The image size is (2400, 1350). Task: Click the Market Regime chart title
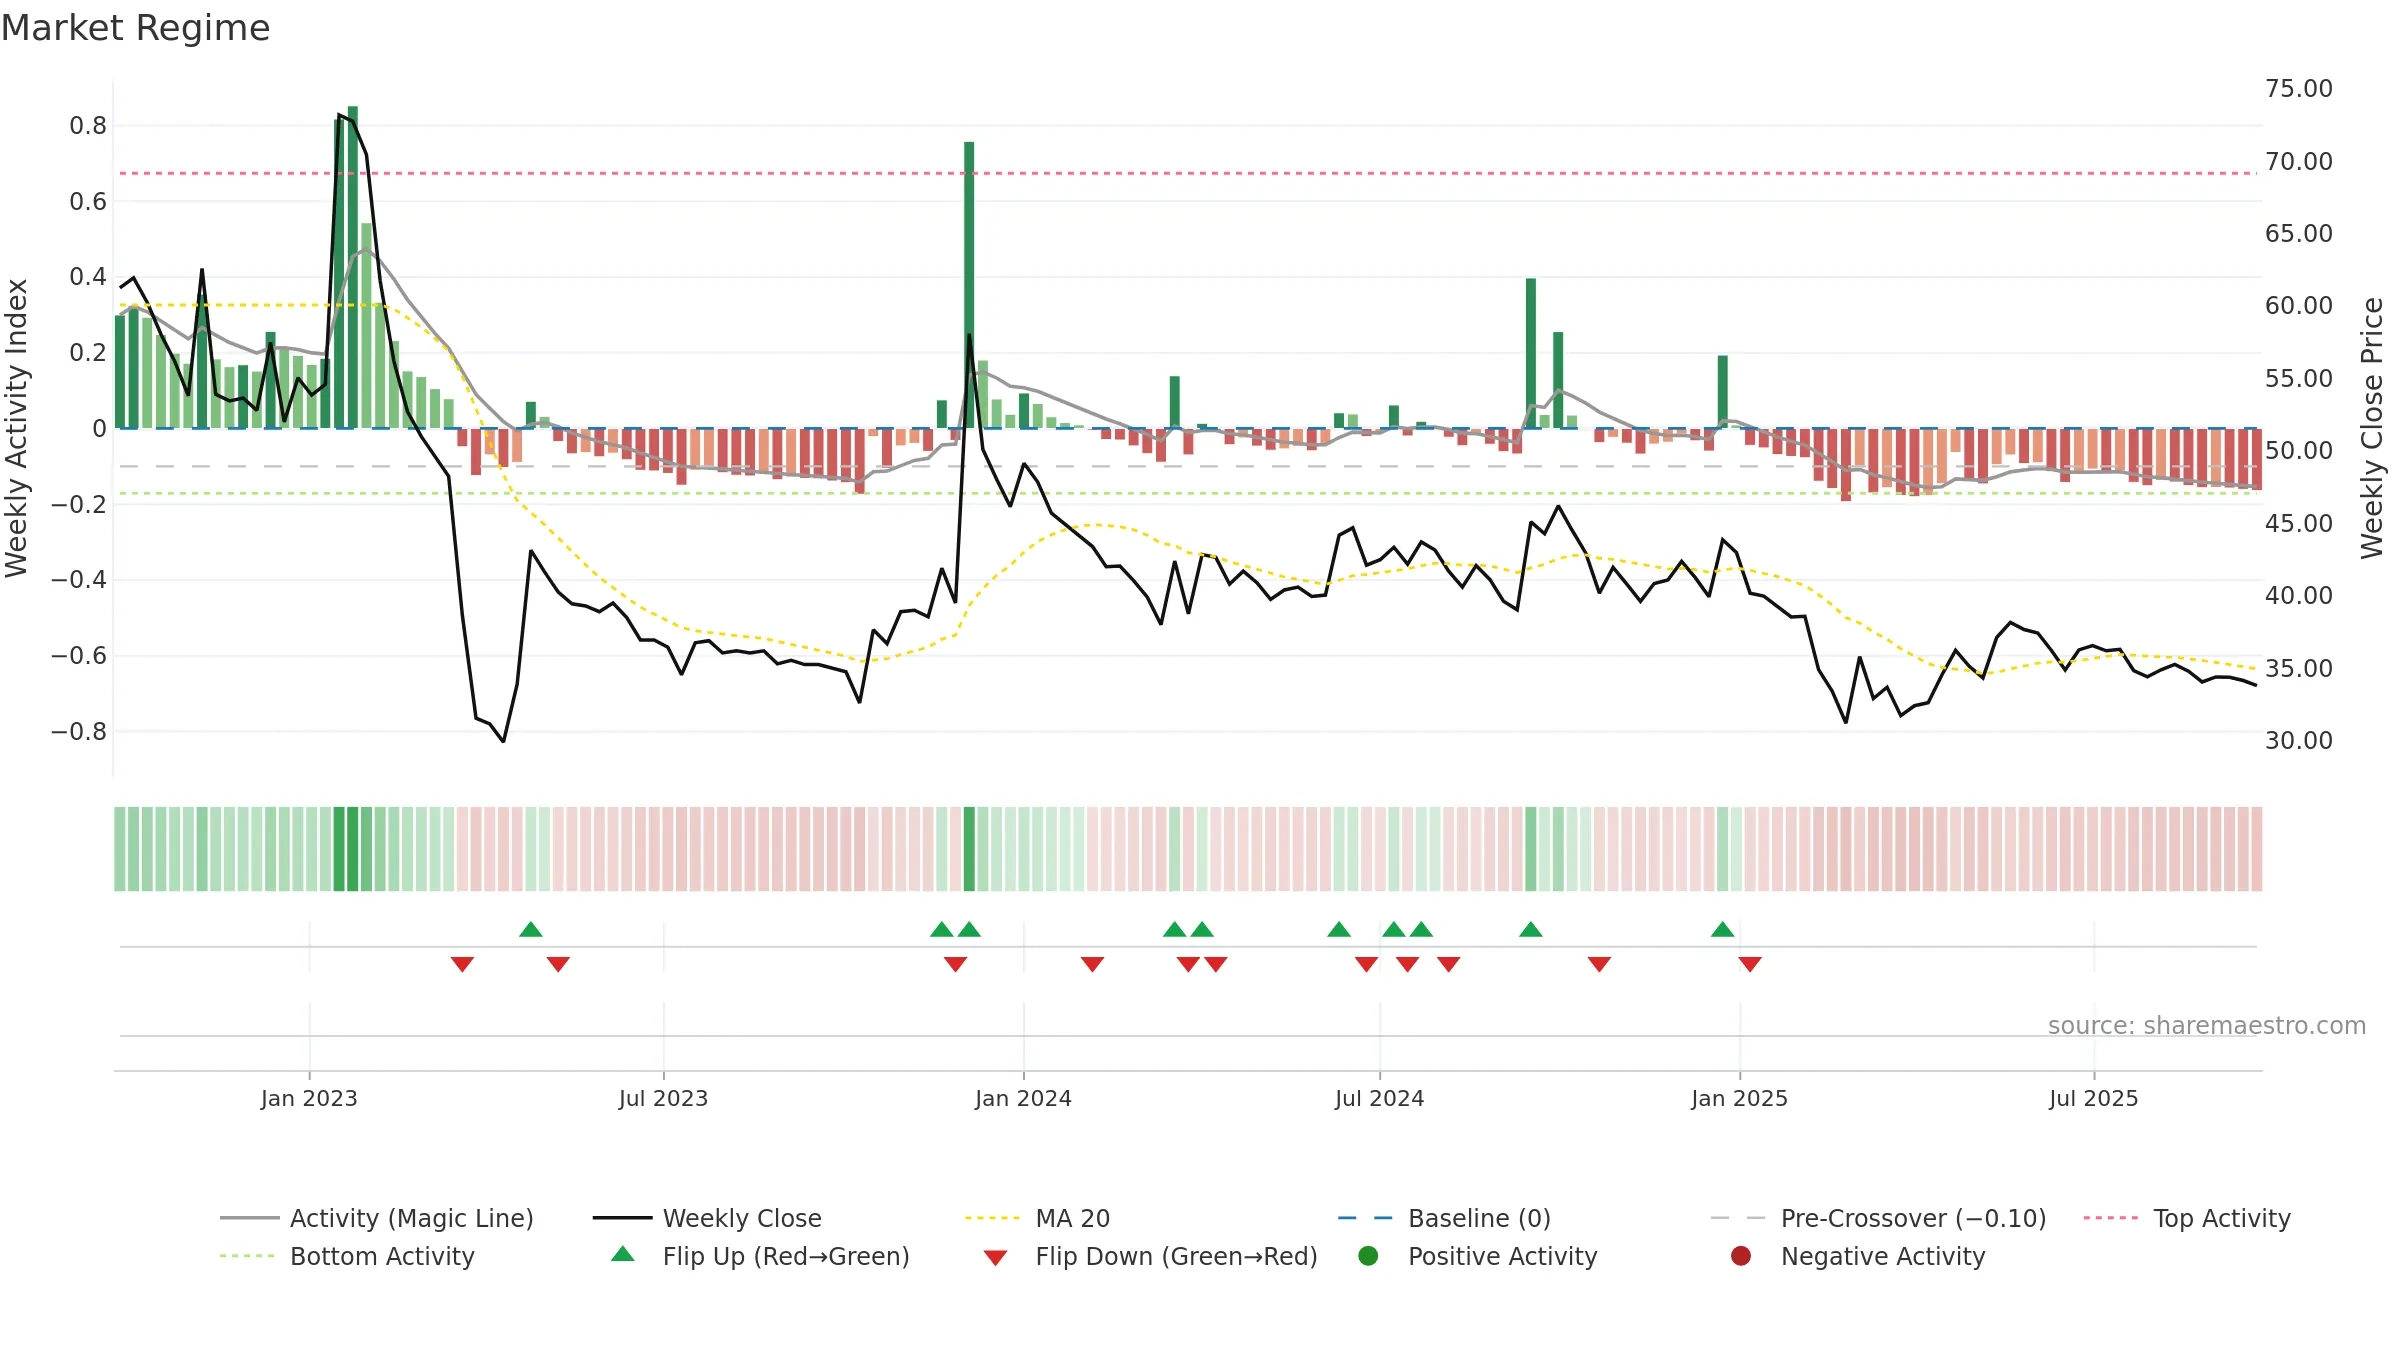(x=135, y=28)
